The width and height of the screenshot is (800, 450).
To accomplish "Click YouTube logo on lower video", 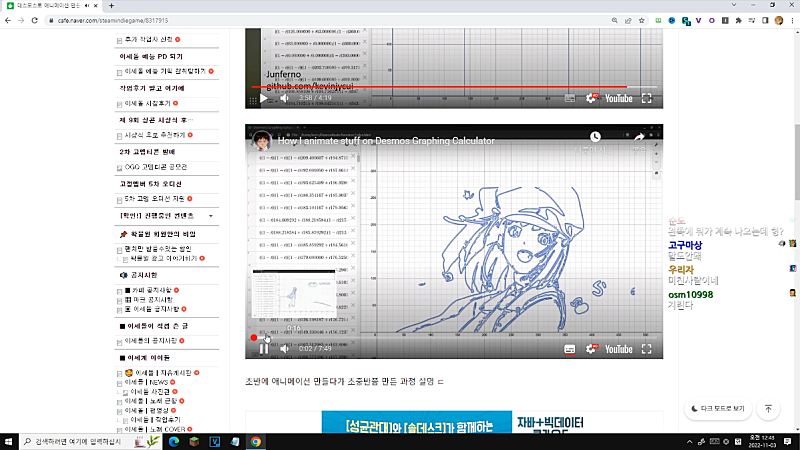I will [x=619, y=349].
